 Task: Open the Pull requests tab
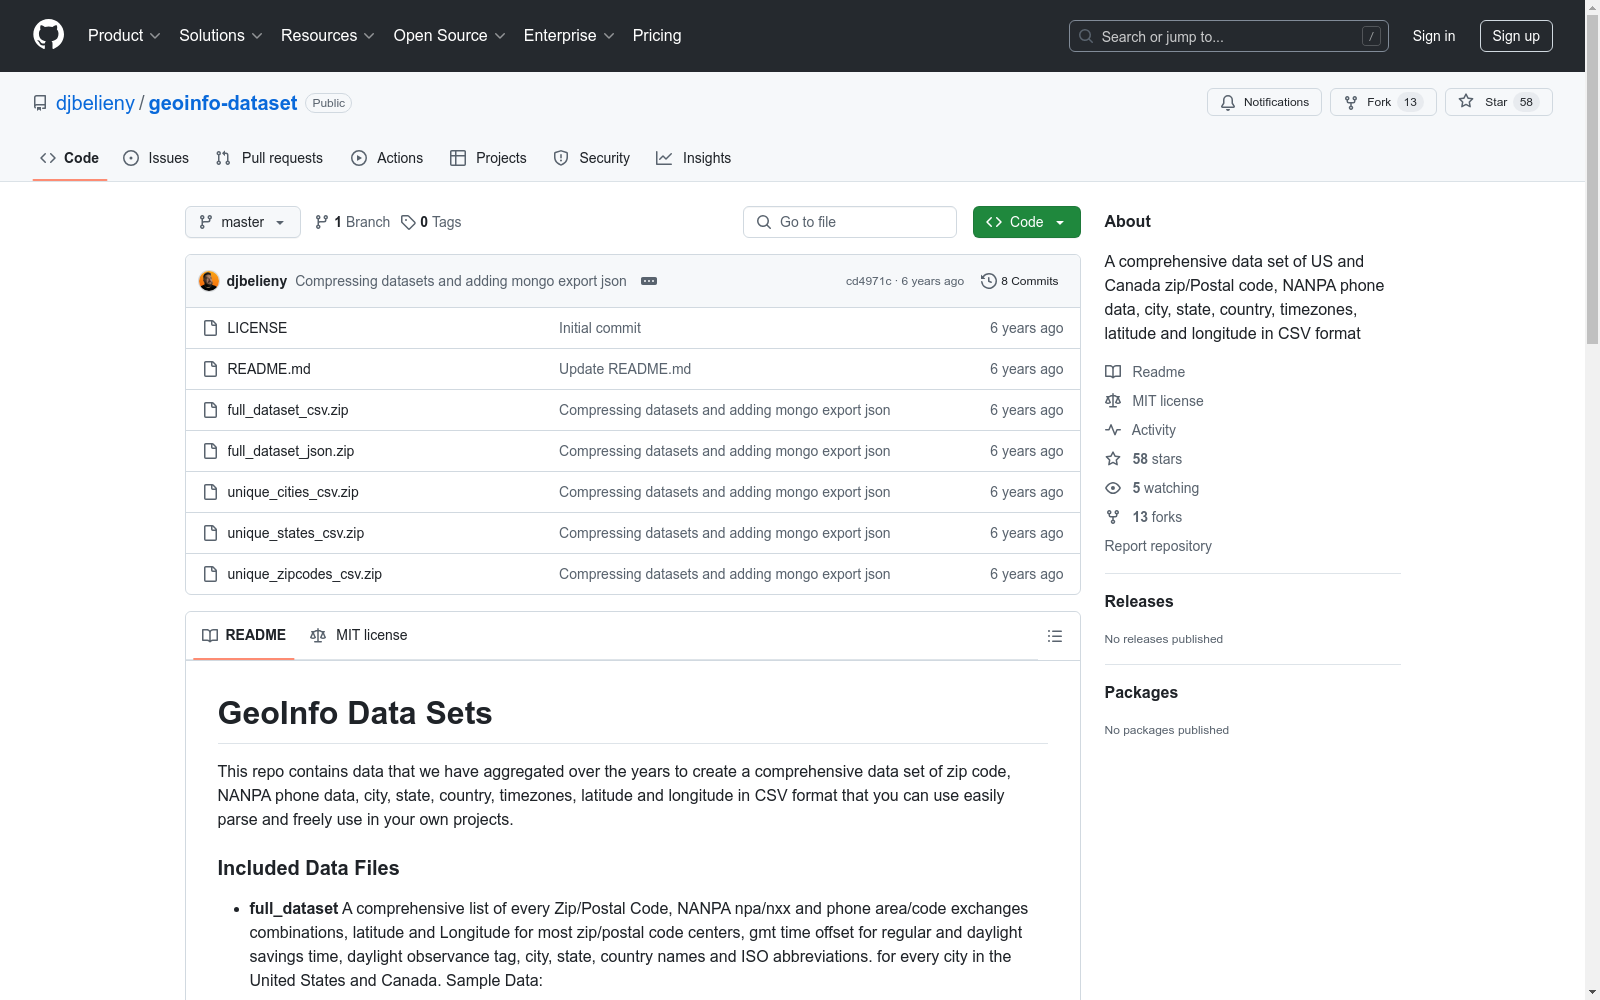[269, 158]
